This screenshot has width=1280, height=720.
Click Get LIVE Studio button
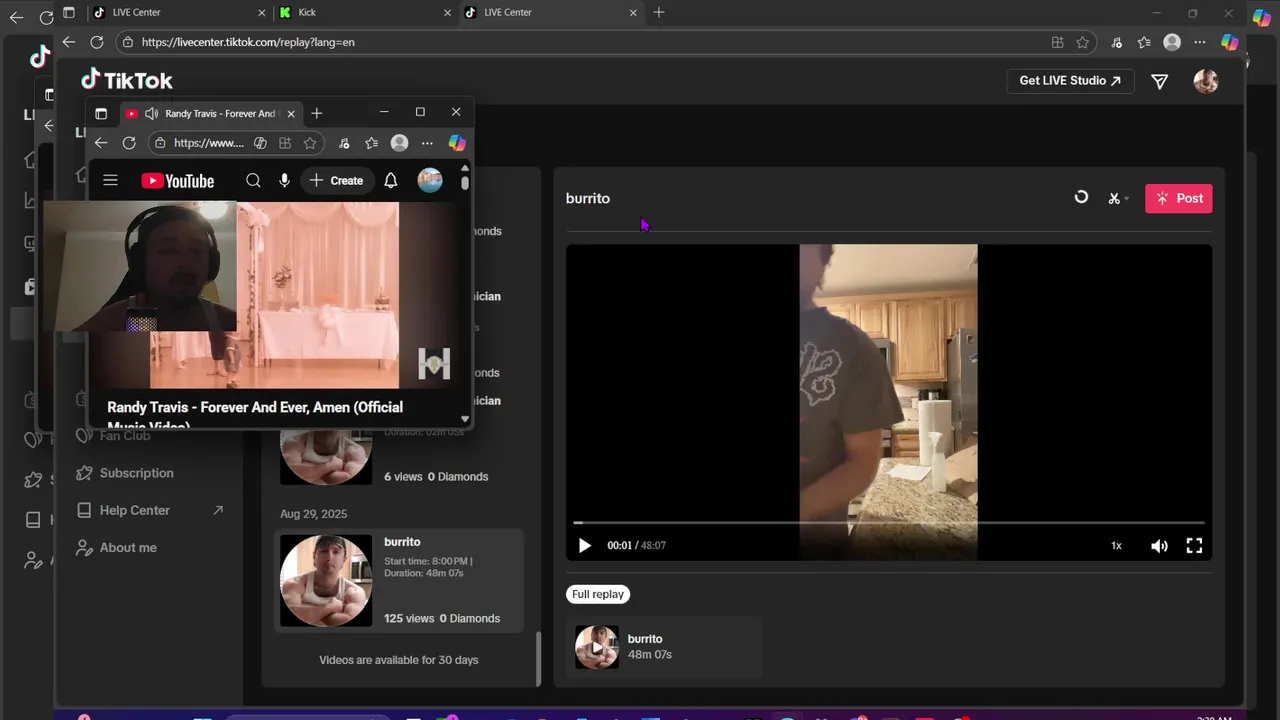pos(1070,81)
